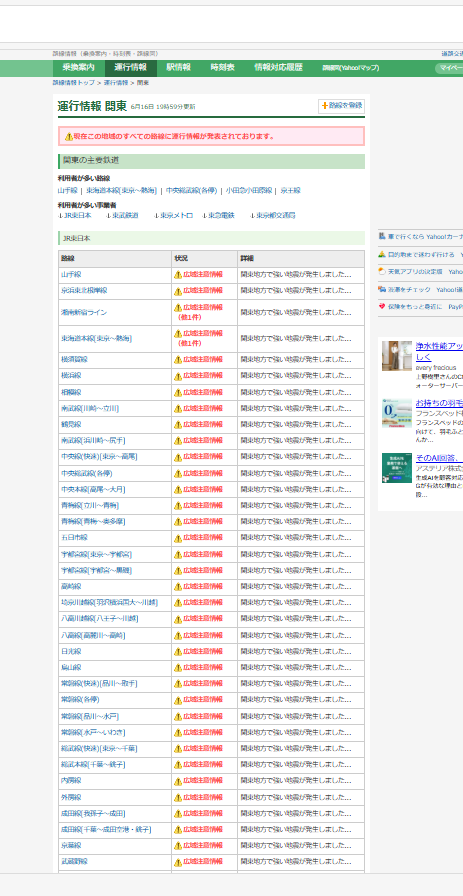The image size is (463, 896).
Task: Click the フランスベッド ad thumbnail image
Action: (x=397, y=413)
